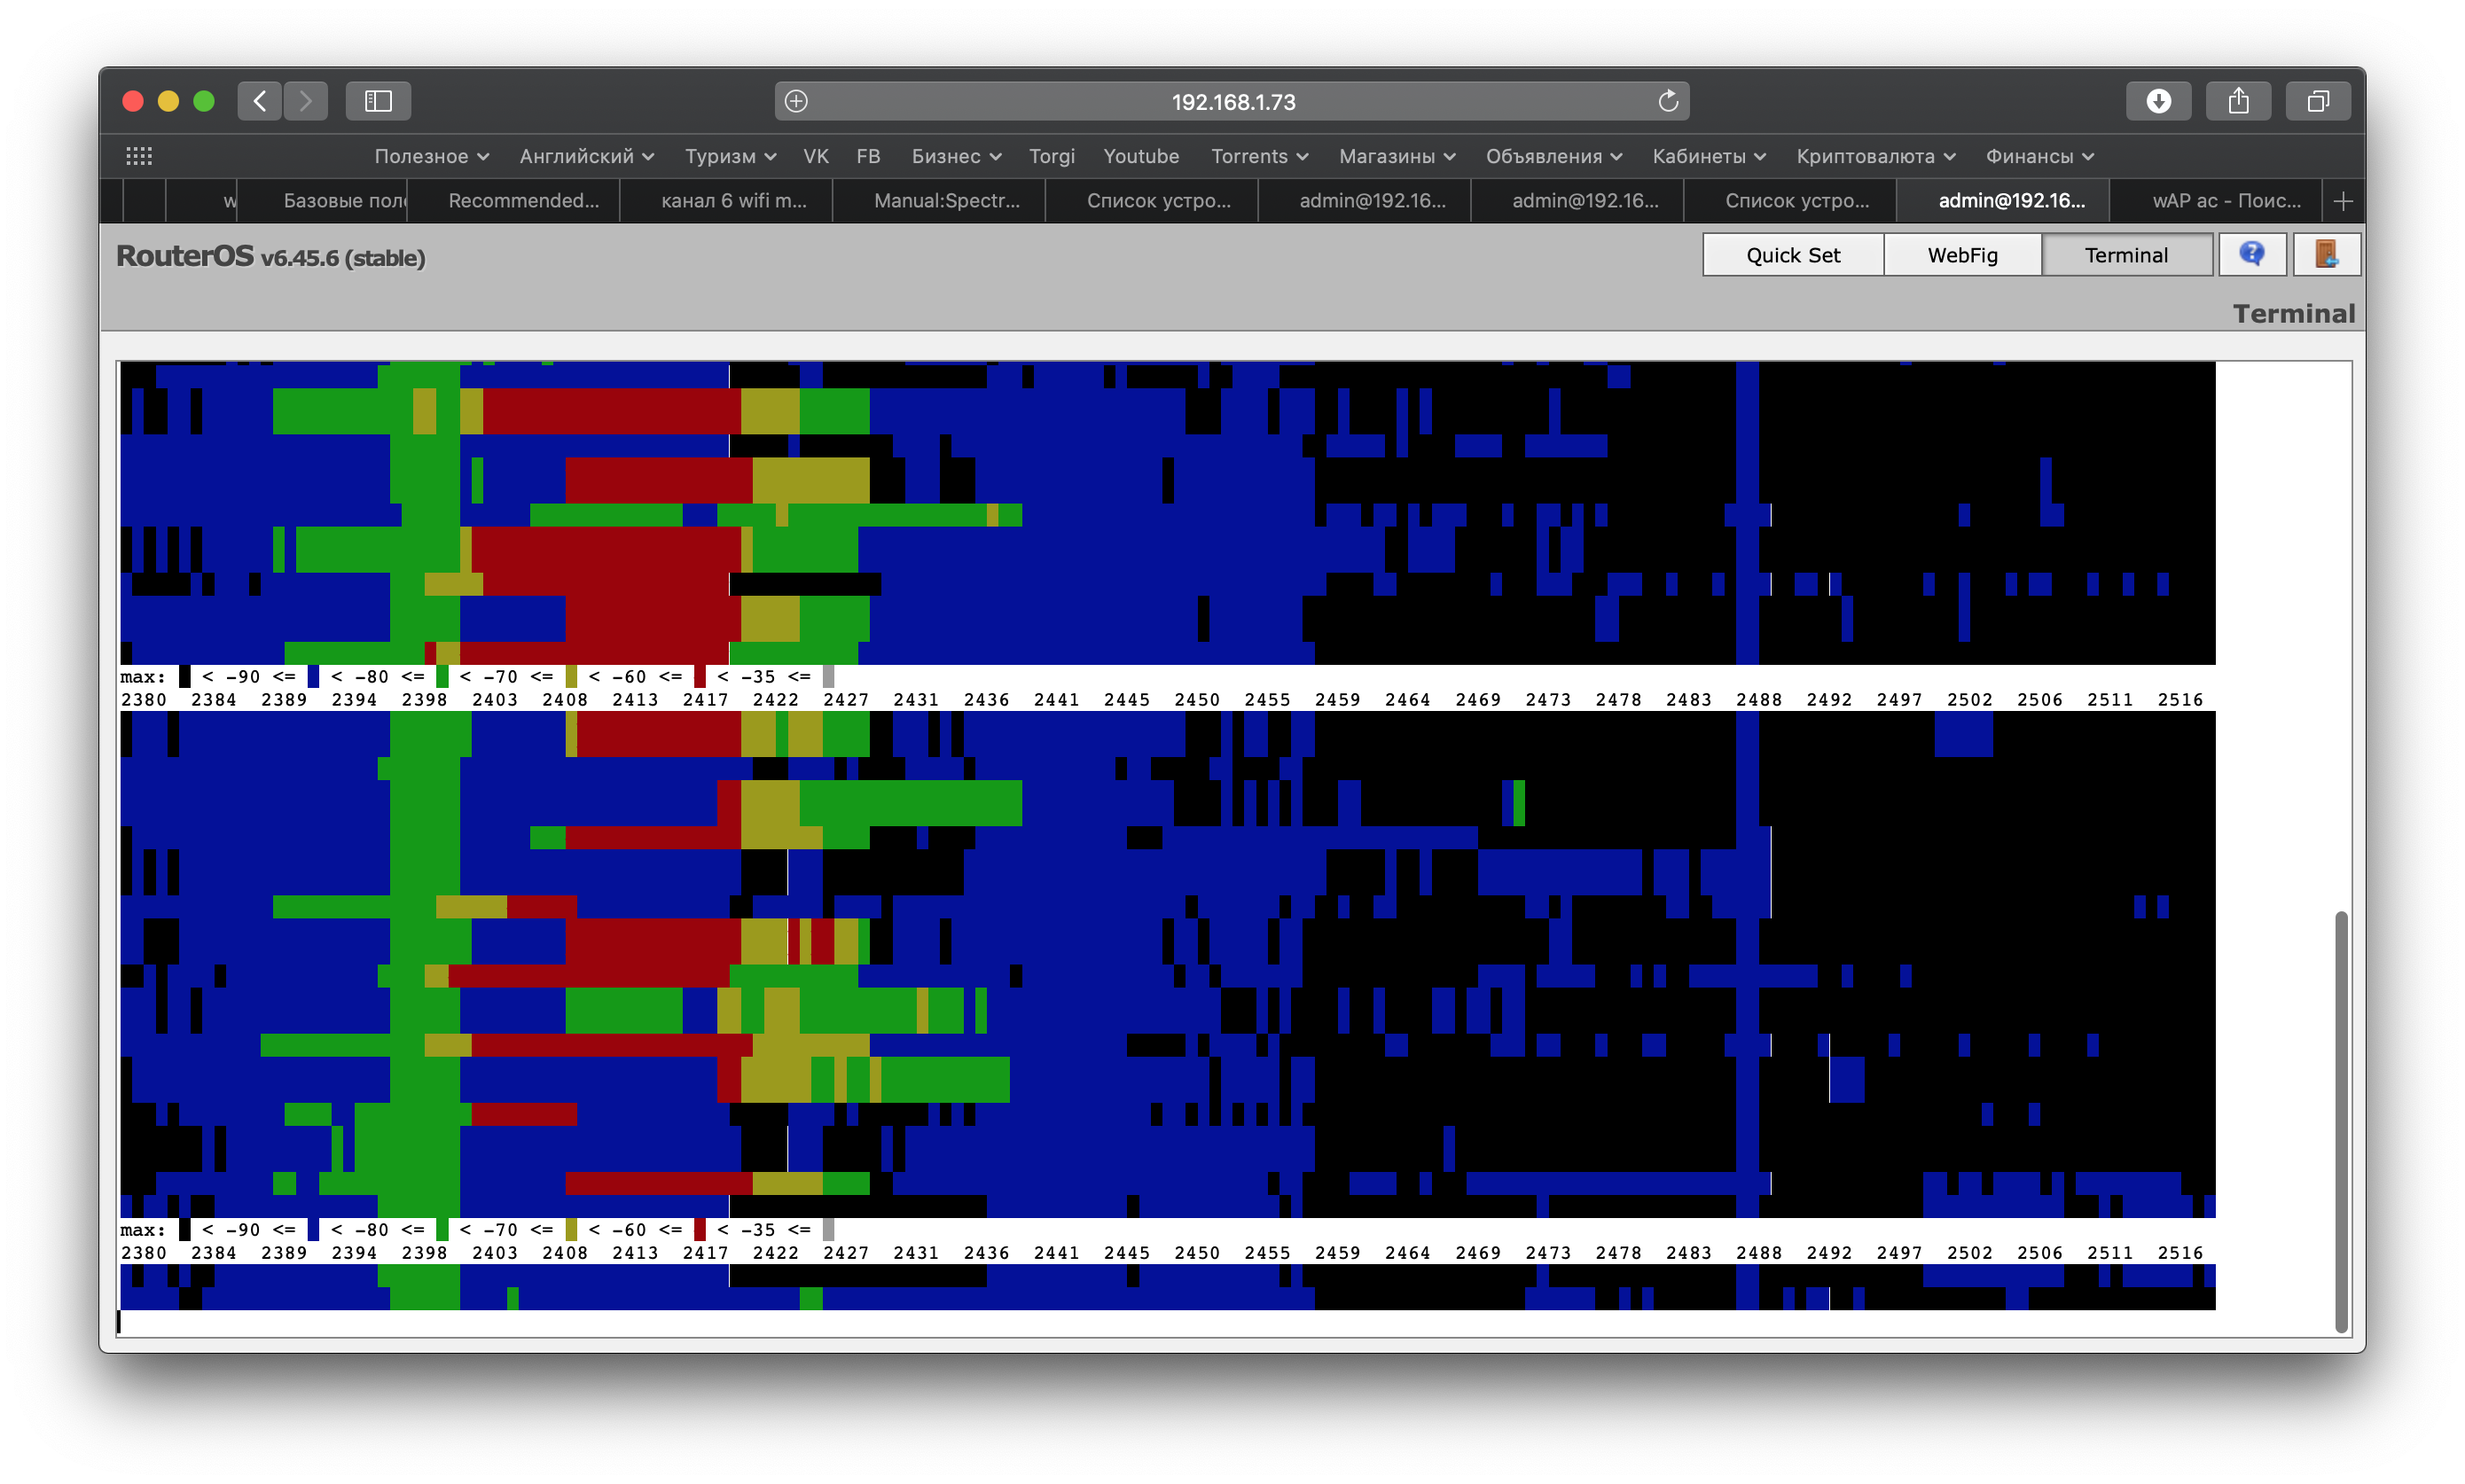Open the RouterOS help icon

[2252, 254]
